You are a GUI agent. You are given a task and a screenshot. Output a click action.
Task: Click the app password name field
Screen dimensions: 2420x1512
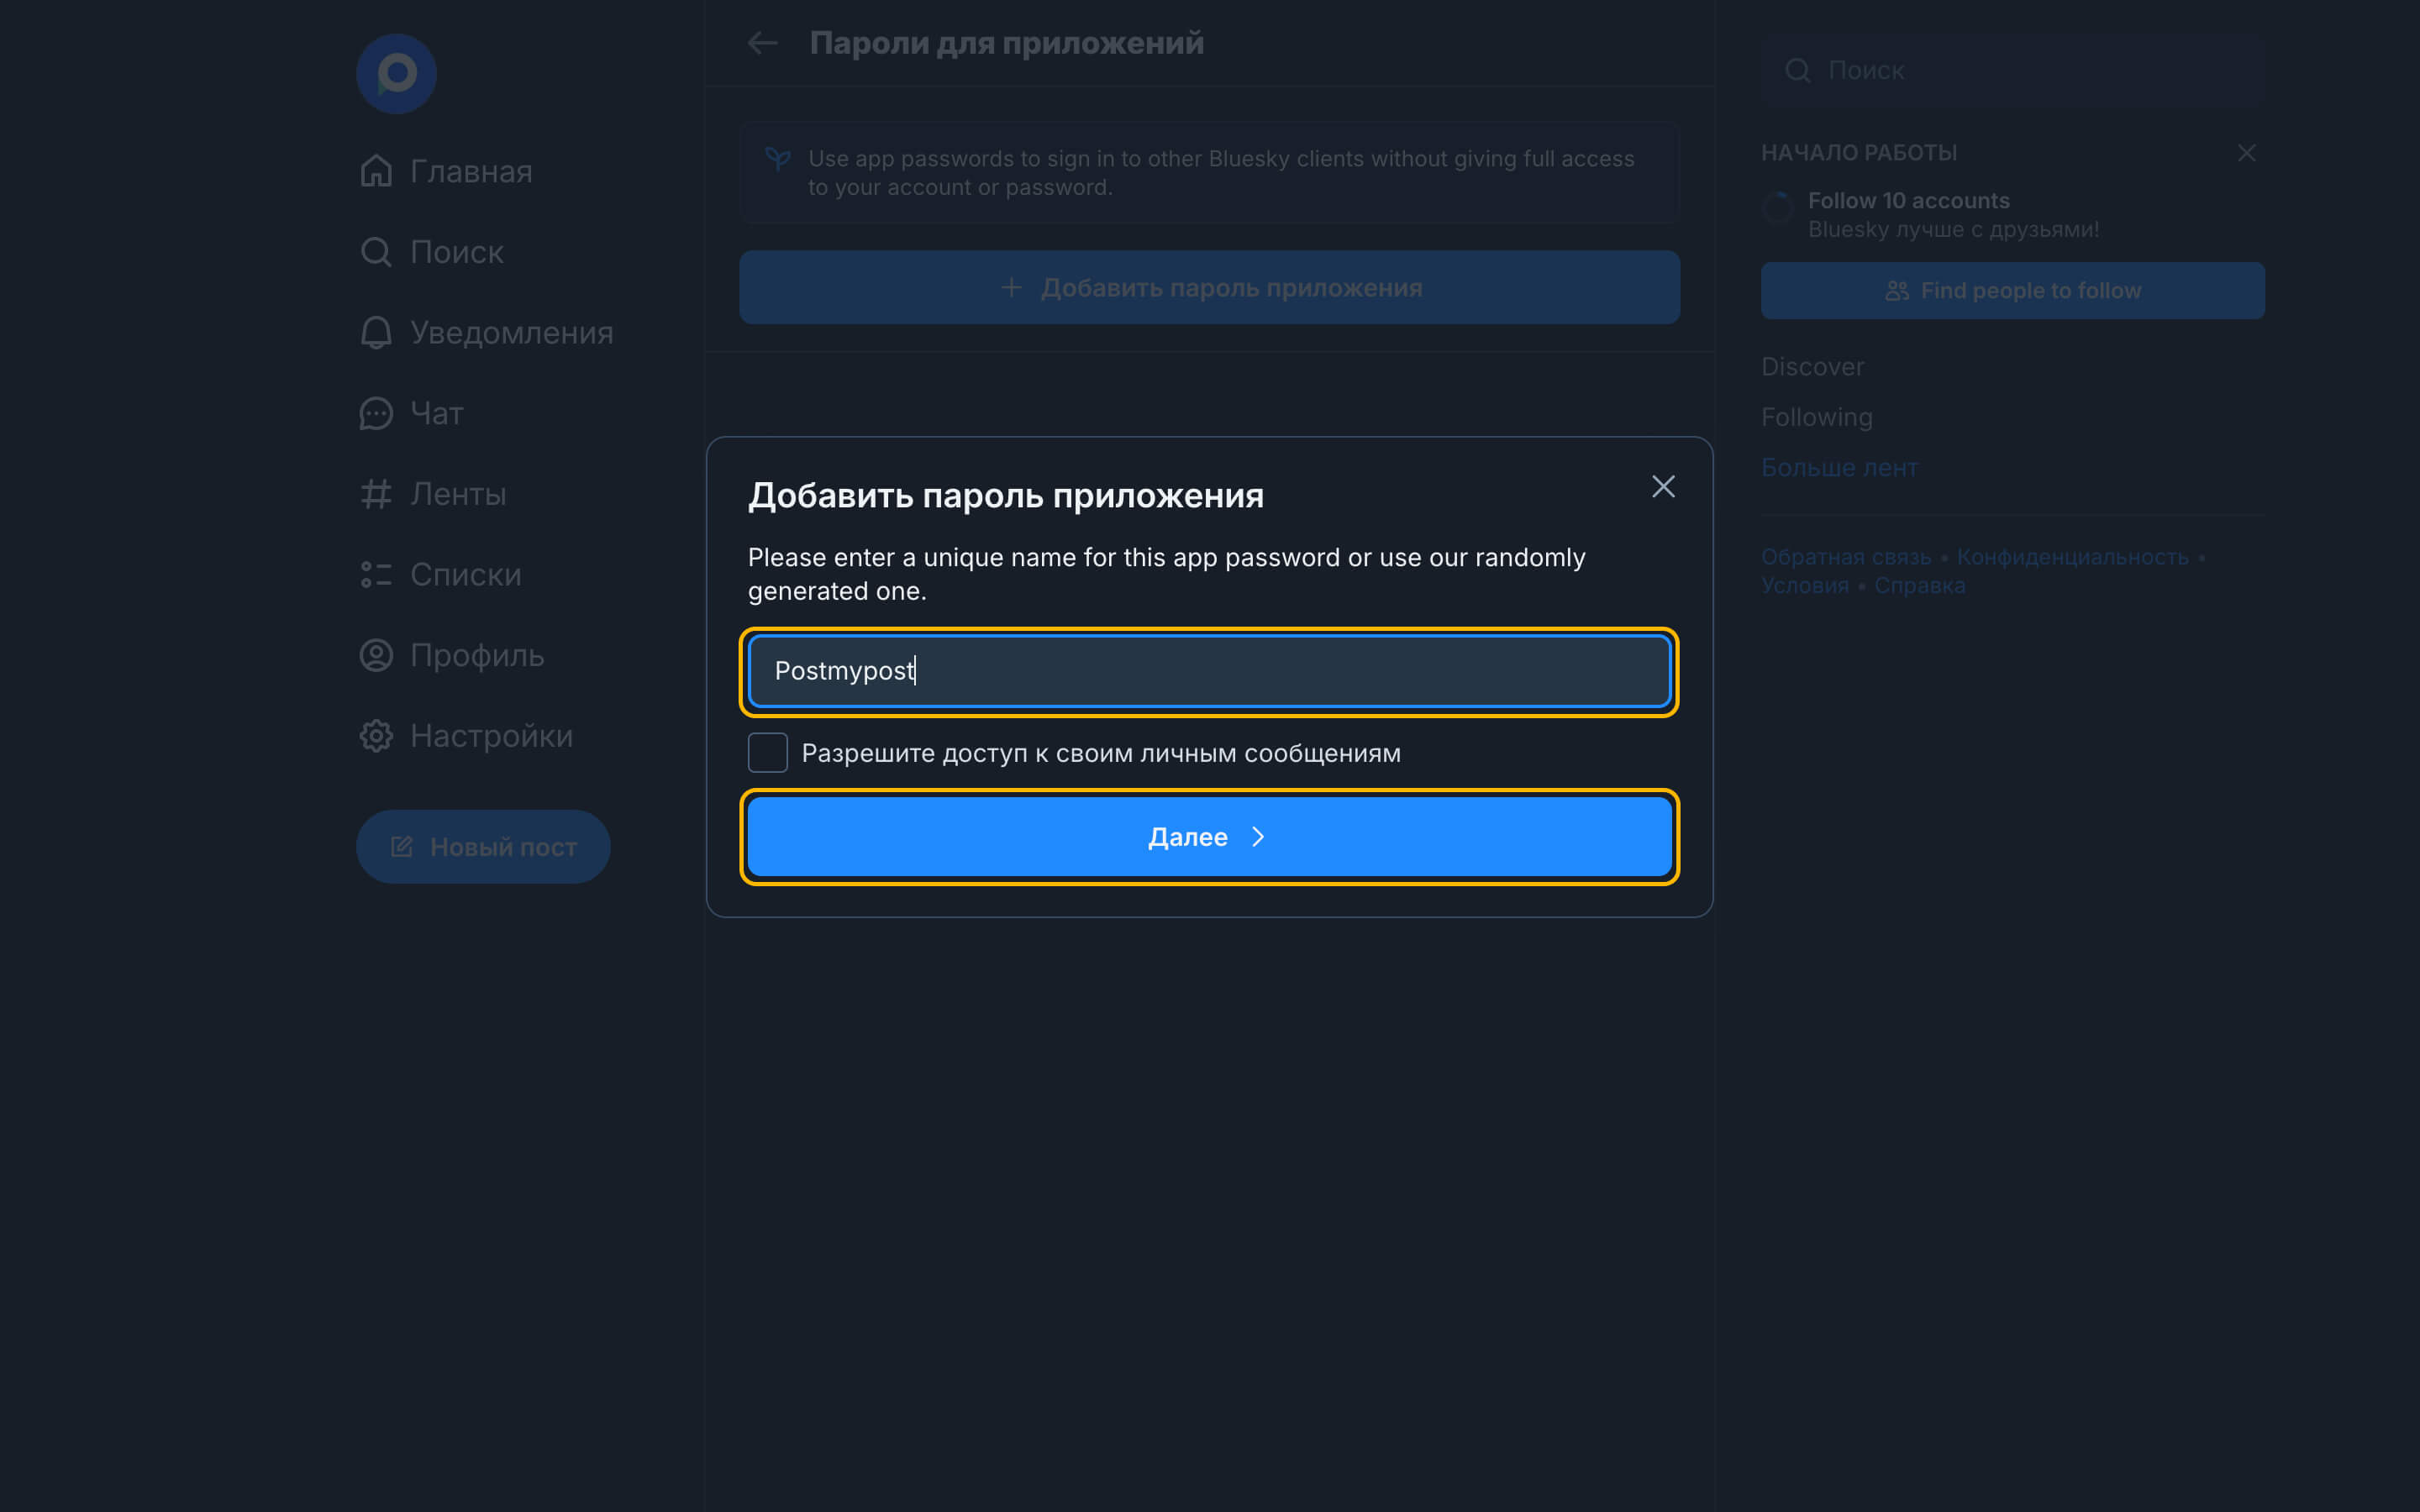(x=1209, y=671)
